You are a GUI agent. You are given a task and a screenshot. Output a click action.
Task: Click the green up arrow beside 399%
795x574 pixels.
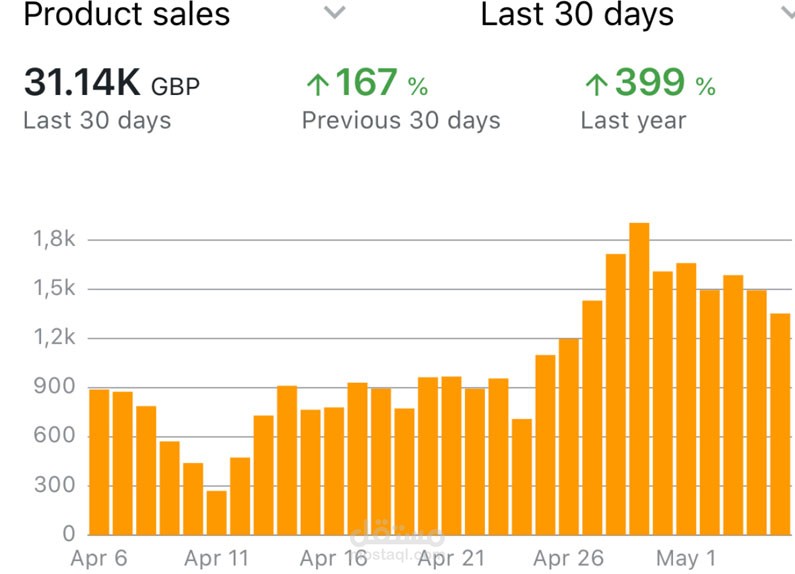[x=597, y=85]
